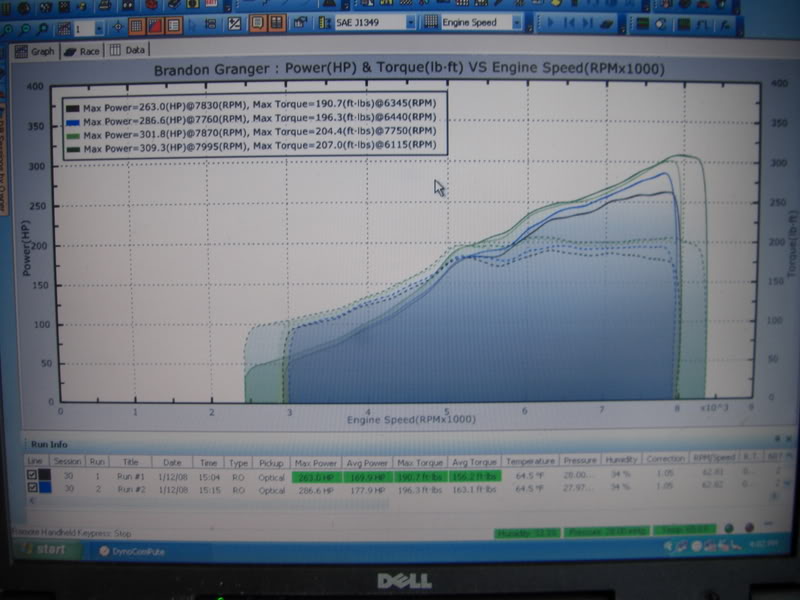Select the crosshair cursor tool icon
Viewport: 800px width, 600px height.
[117, 25]
